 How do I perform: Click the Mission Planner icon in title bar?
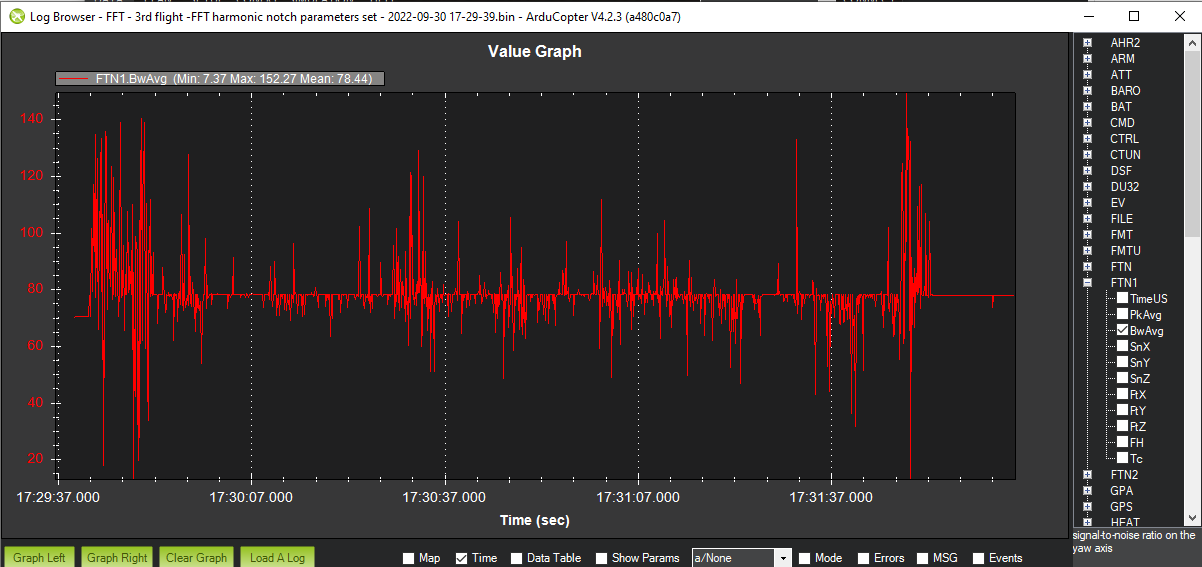pos(15,16)
